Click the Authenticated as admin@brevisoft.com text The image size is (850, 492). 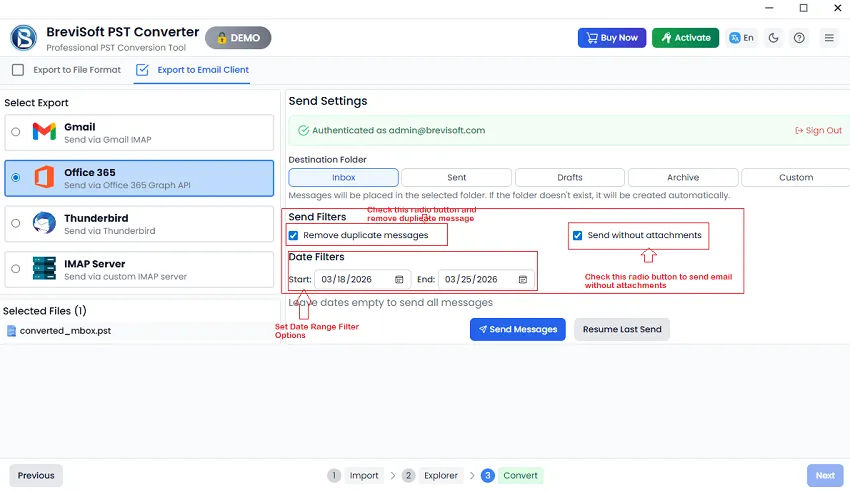[398, 131]
